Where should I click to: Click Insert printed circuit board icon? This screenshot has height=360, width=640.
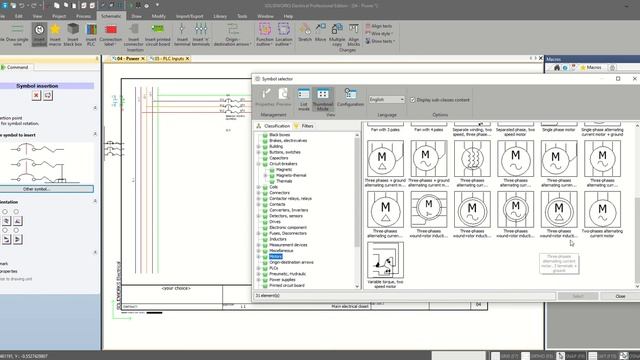pos(158,29)
